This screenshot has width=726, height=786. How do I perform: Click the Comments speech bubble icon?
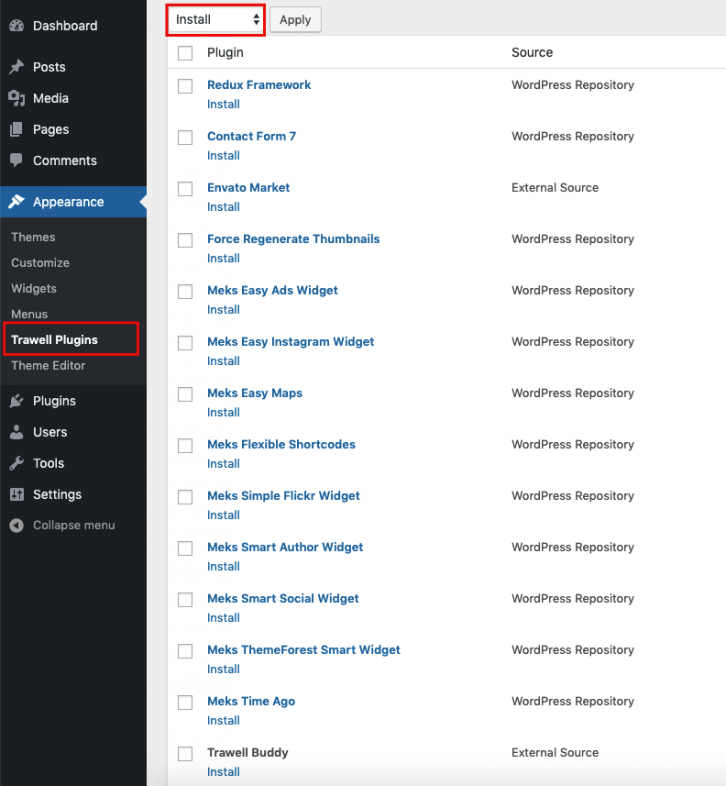[x=16, y=160]
